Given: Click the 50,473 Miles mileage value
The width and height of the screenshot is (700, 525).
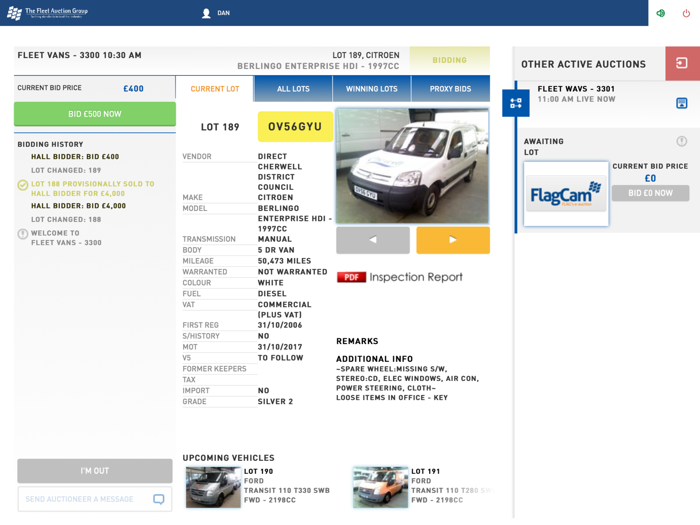Looking at the screenshot, I should 284,261.
